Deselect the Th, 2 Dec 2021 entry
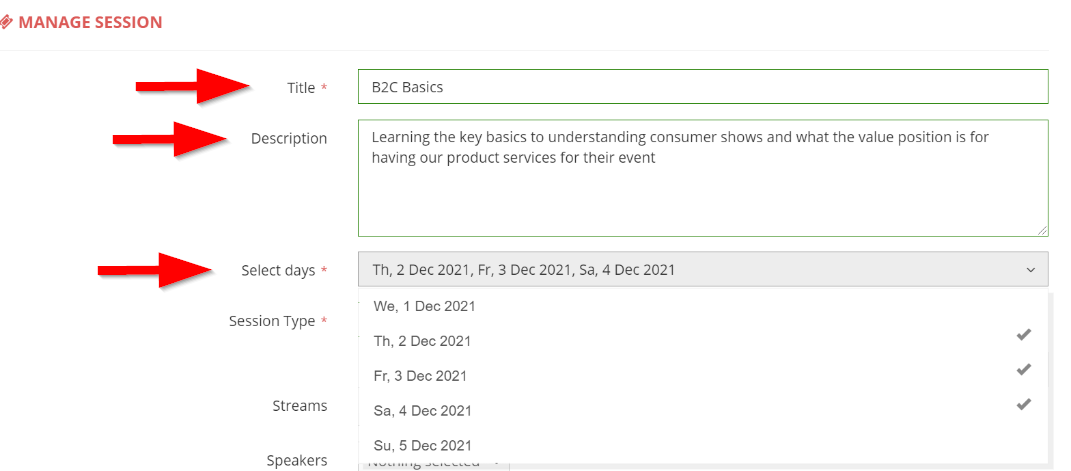 703,341
